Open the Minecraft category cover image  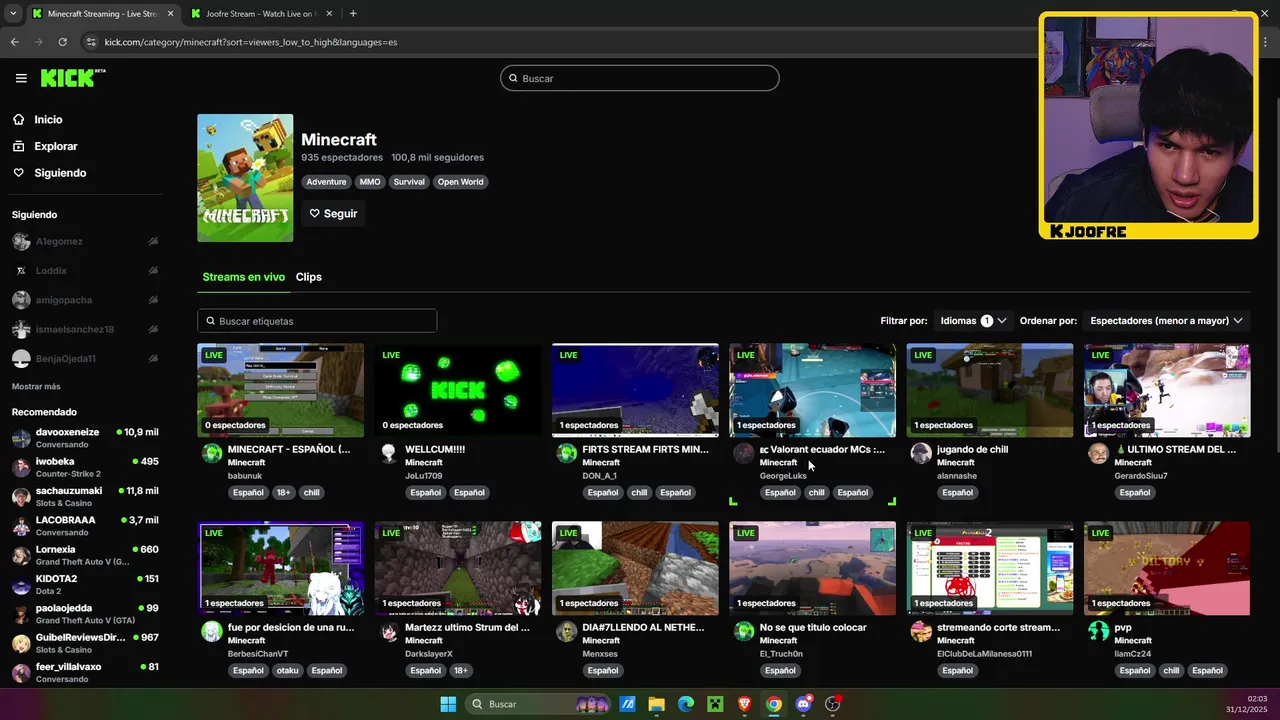(245, 178)
